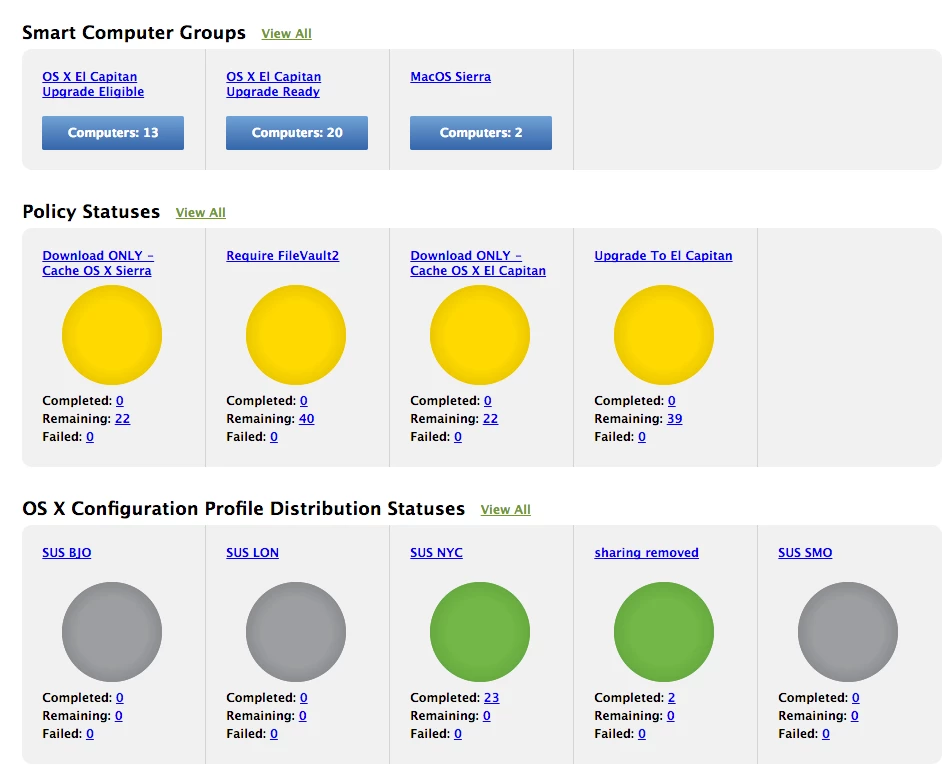The width and height of the screenshot is (942, 767).
Task: Click Completed count 23 for SUS NYC
Action: 491,698
